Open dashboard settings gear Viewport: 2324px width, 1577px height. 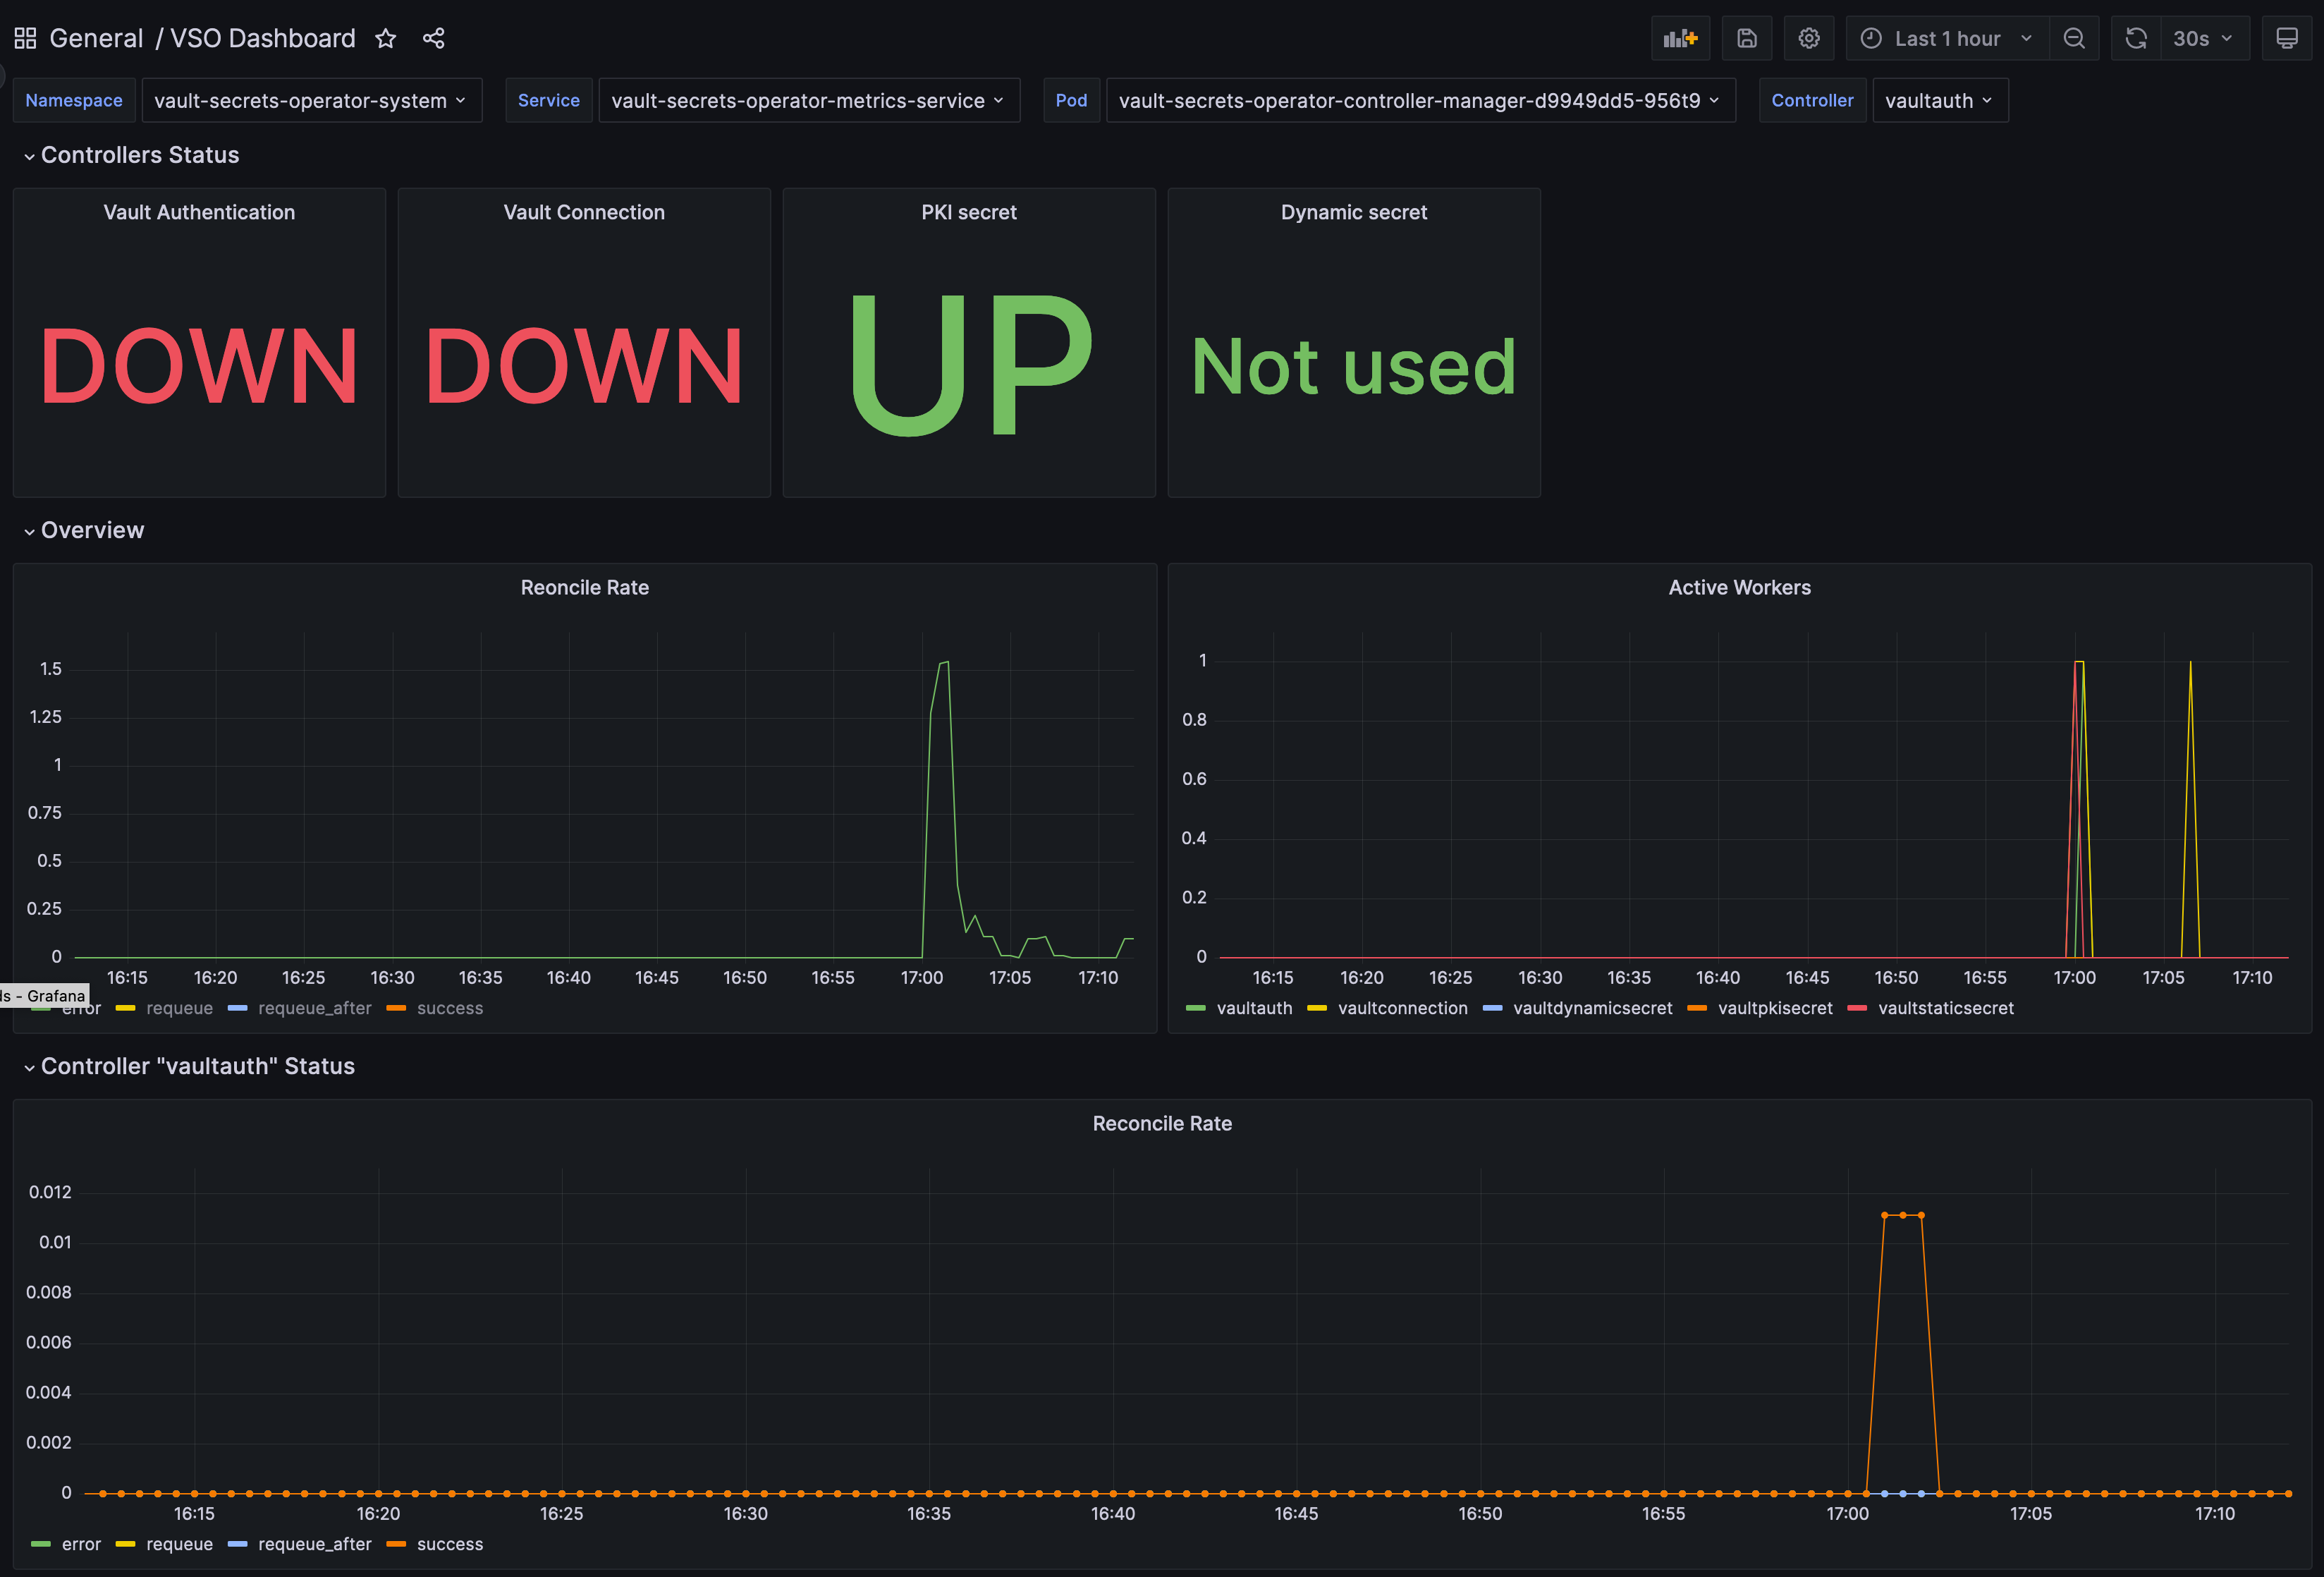[1808, 38]
